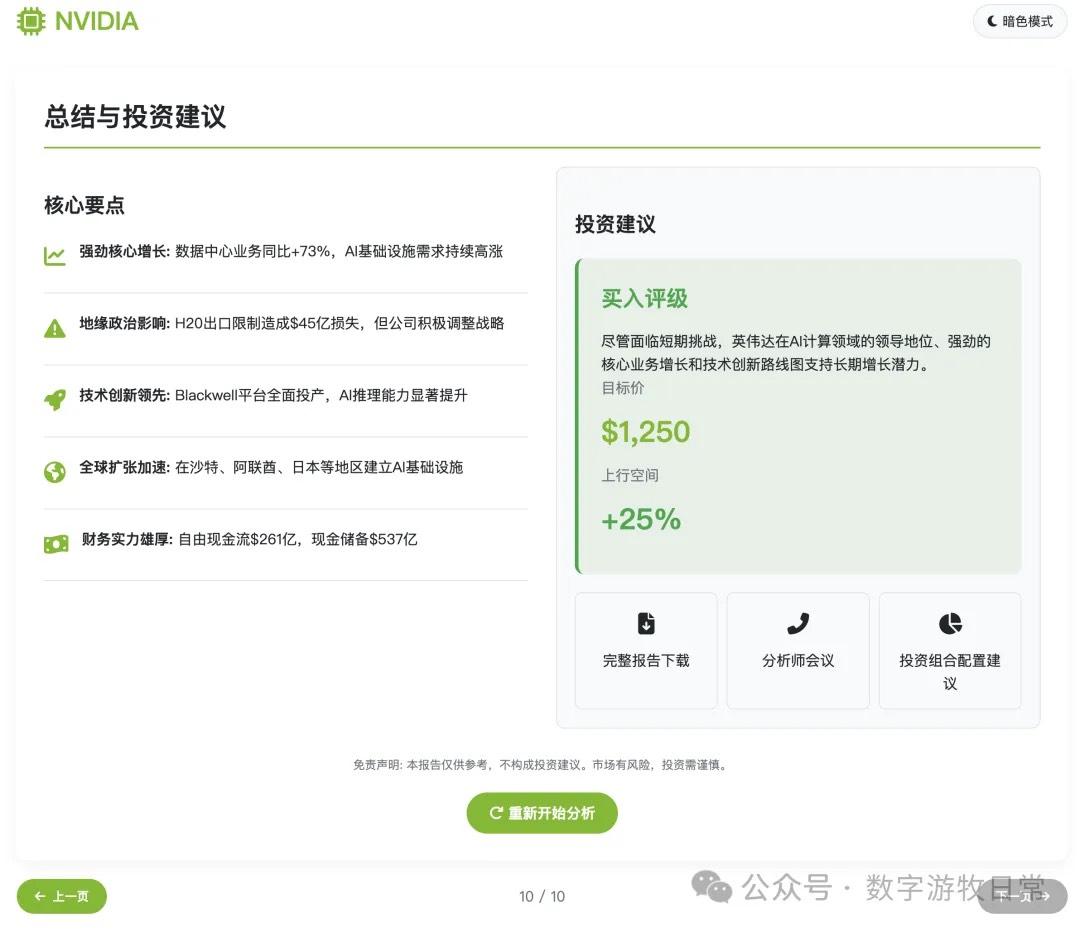Open the 投资组合配置建议 panel
The image size is (1080, 931).
tap(949, 650)
